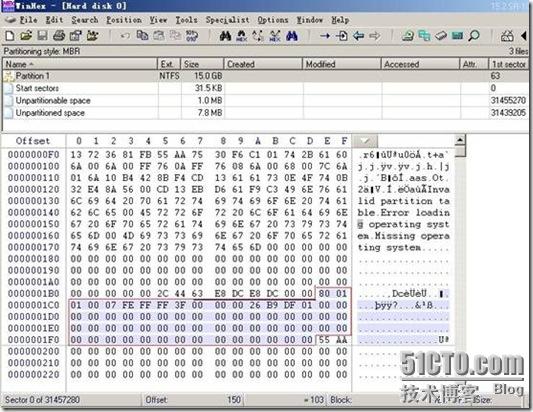Click the Open file folder icon
533x412 pixels.
26,35
